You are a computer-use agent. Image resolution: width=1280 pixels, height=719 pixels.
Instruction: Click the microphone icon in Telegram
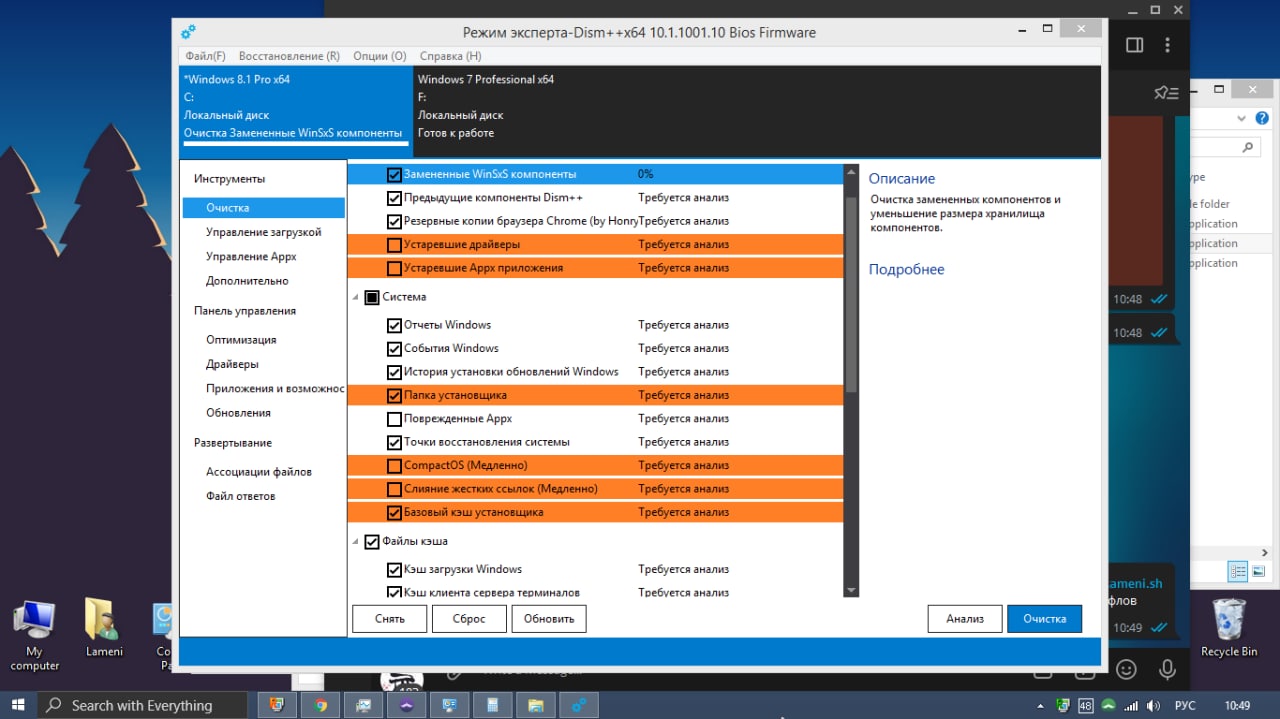click(x=1166, y=669)
